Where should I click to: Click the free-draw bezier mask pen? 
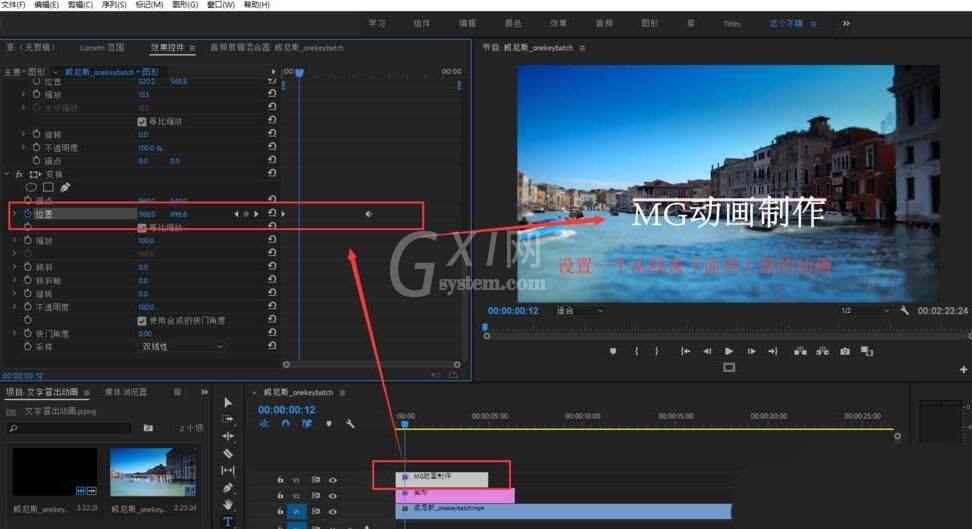65,187
